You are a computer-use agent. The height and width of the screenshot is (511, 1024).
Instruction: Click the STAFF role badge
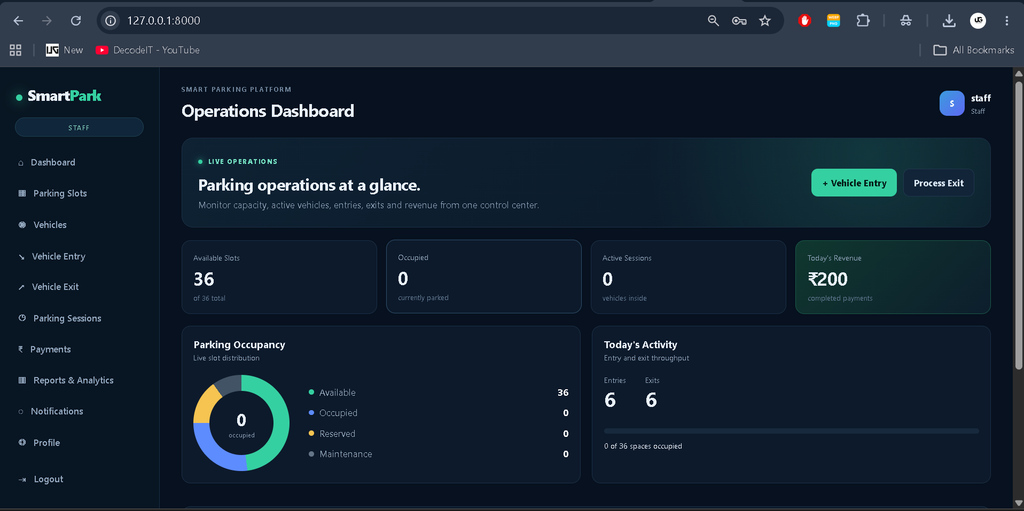79,127
